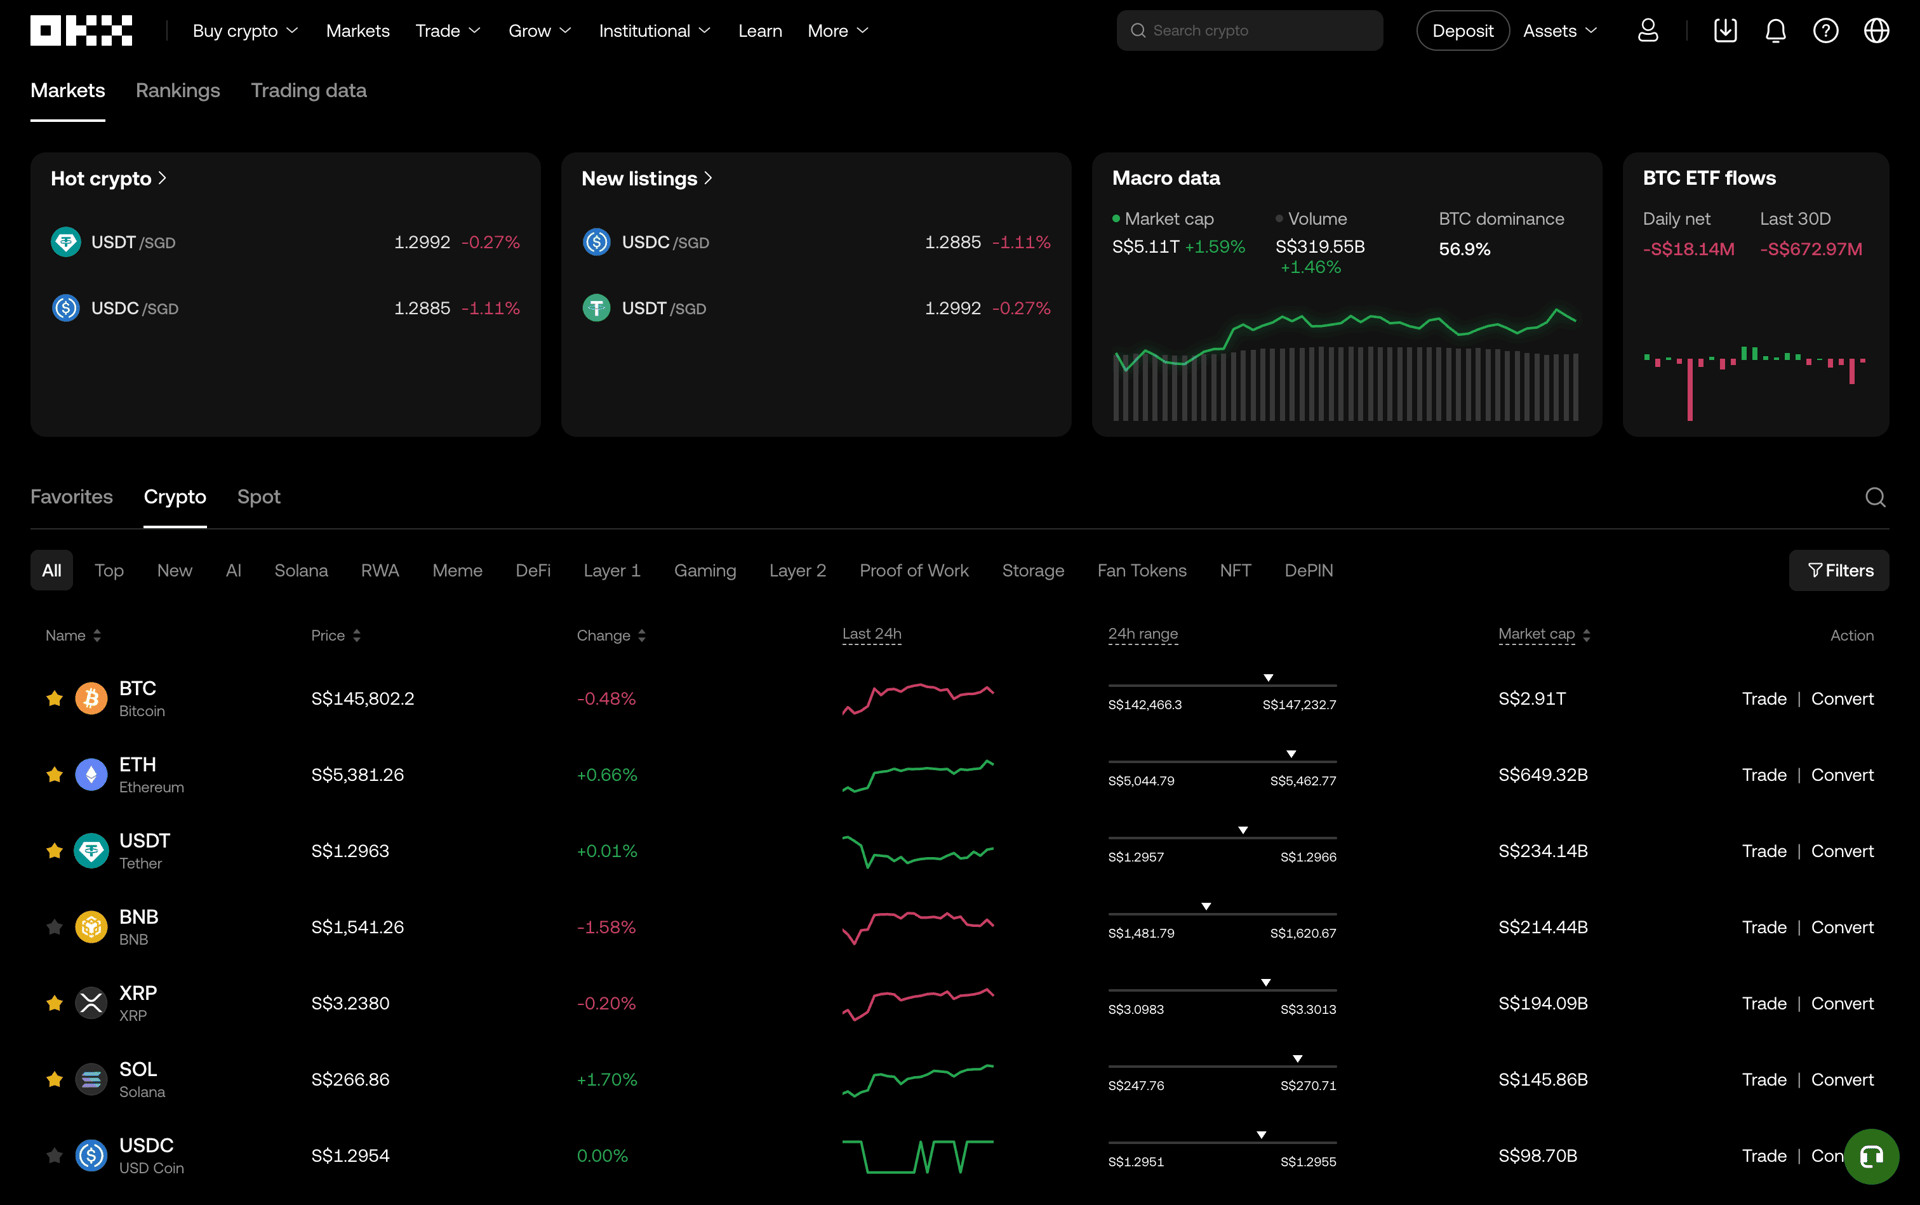Open the Filters panel
Screen dimensions: 1920x1205
tap(1839, 570)
